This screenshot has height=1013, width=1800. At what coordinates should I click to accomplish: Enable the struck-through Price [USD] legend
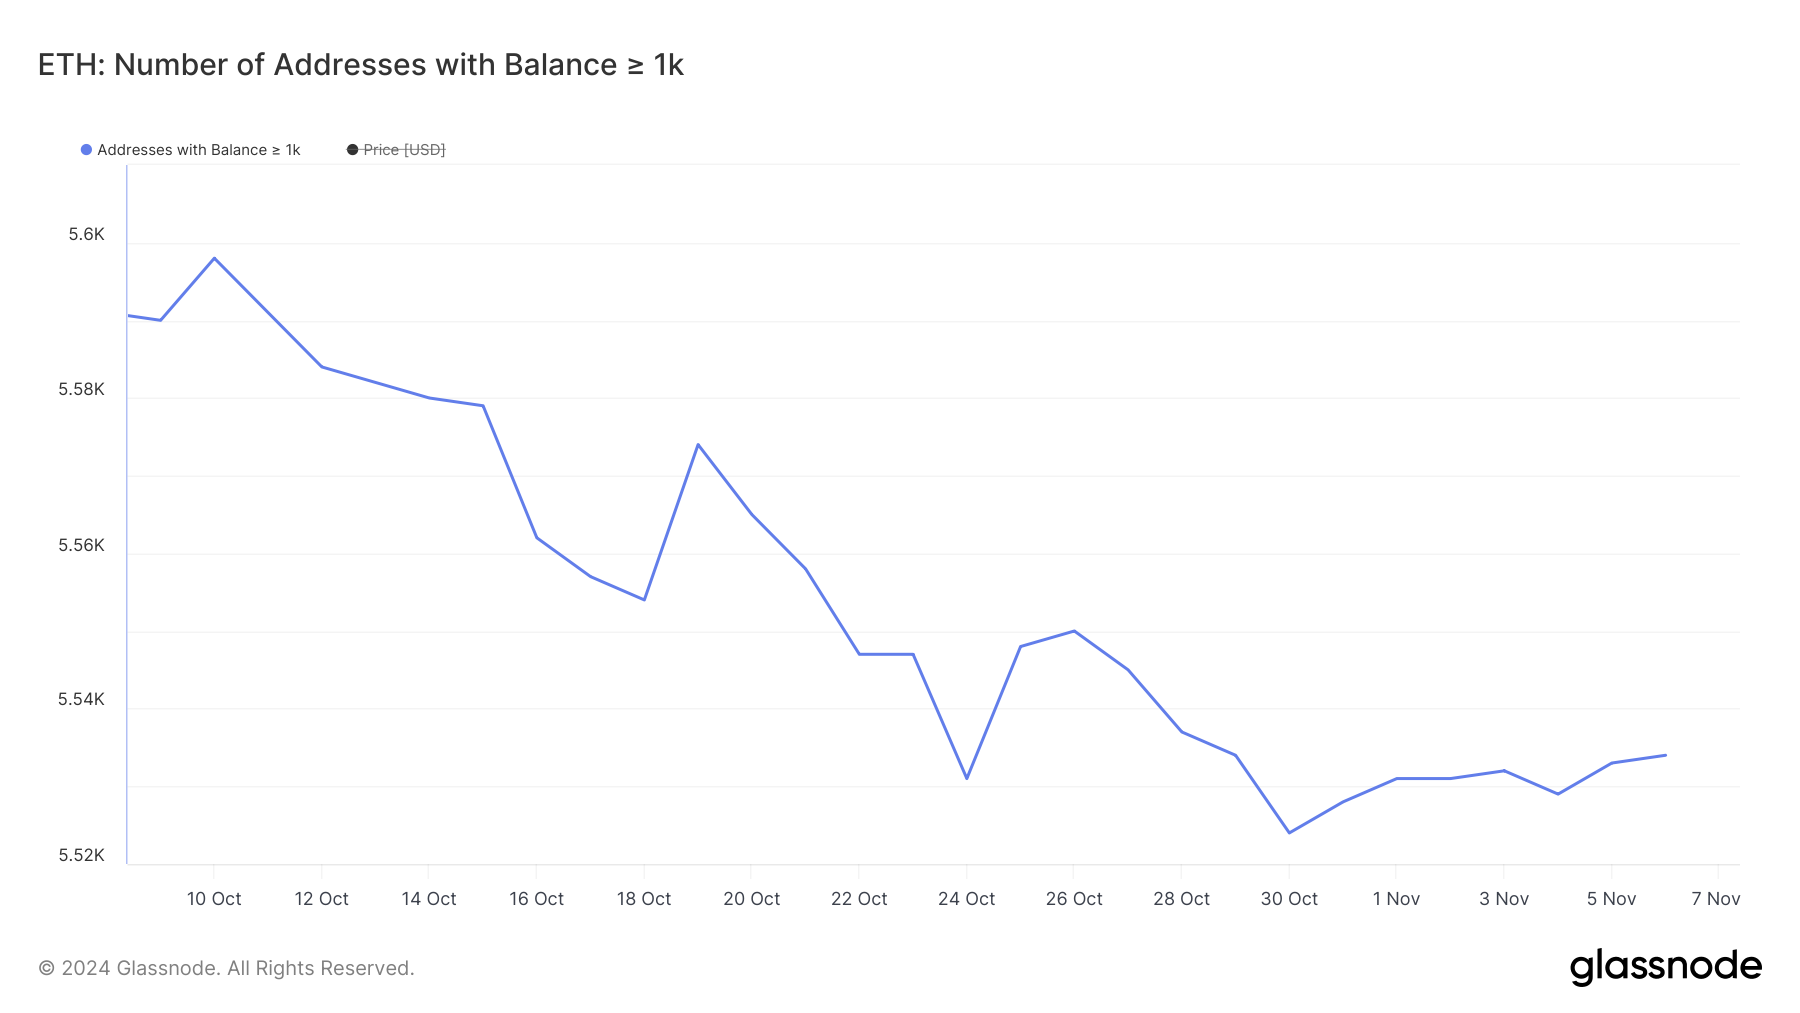396,150
